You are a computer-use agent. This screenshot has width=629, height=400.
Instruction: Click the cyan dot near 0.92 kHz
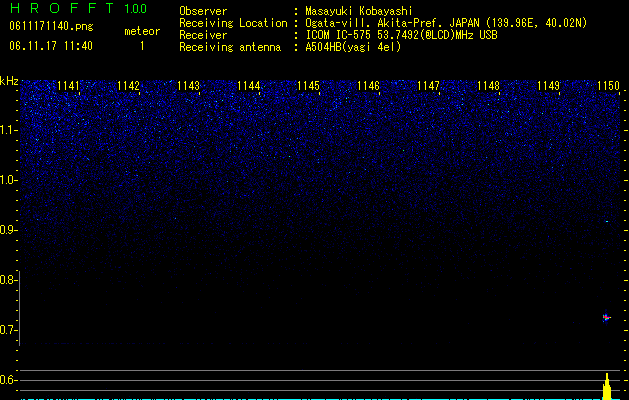pos(607,221)
